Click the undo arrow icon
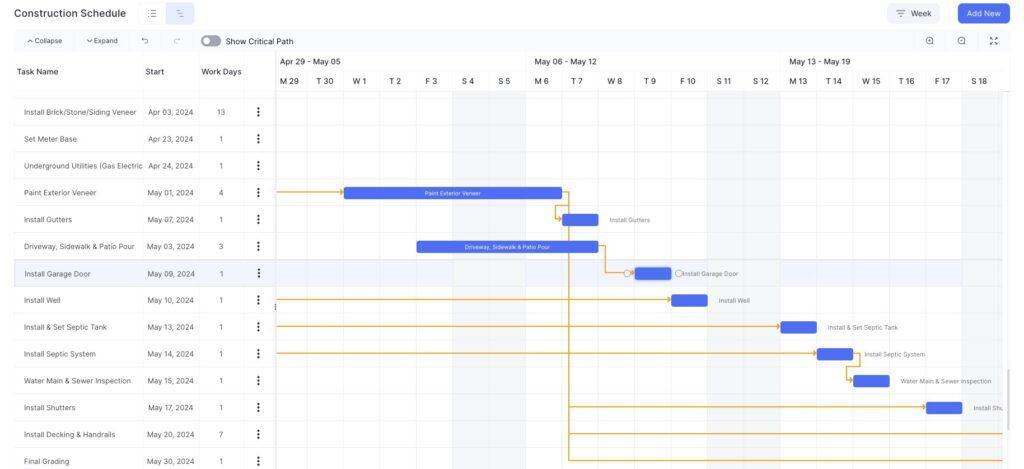The image size is (1024, 469). pos(145,41)
